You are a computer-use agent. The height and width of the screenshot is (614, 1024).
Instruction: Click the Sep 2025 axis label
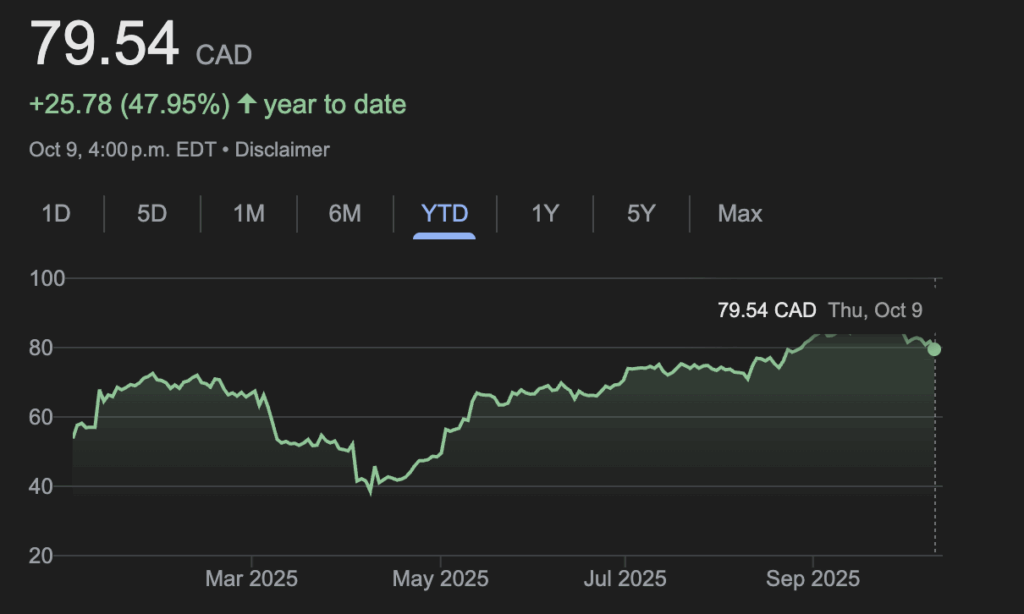pyautogui.click(x=812, y=579)
